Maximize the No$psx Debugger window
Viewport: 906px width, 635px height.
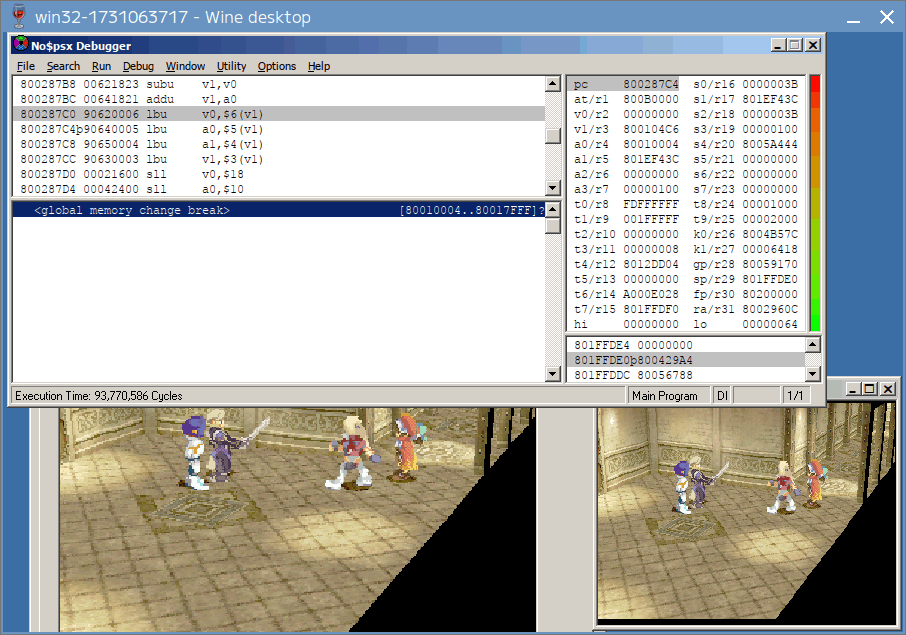(795, 45)
